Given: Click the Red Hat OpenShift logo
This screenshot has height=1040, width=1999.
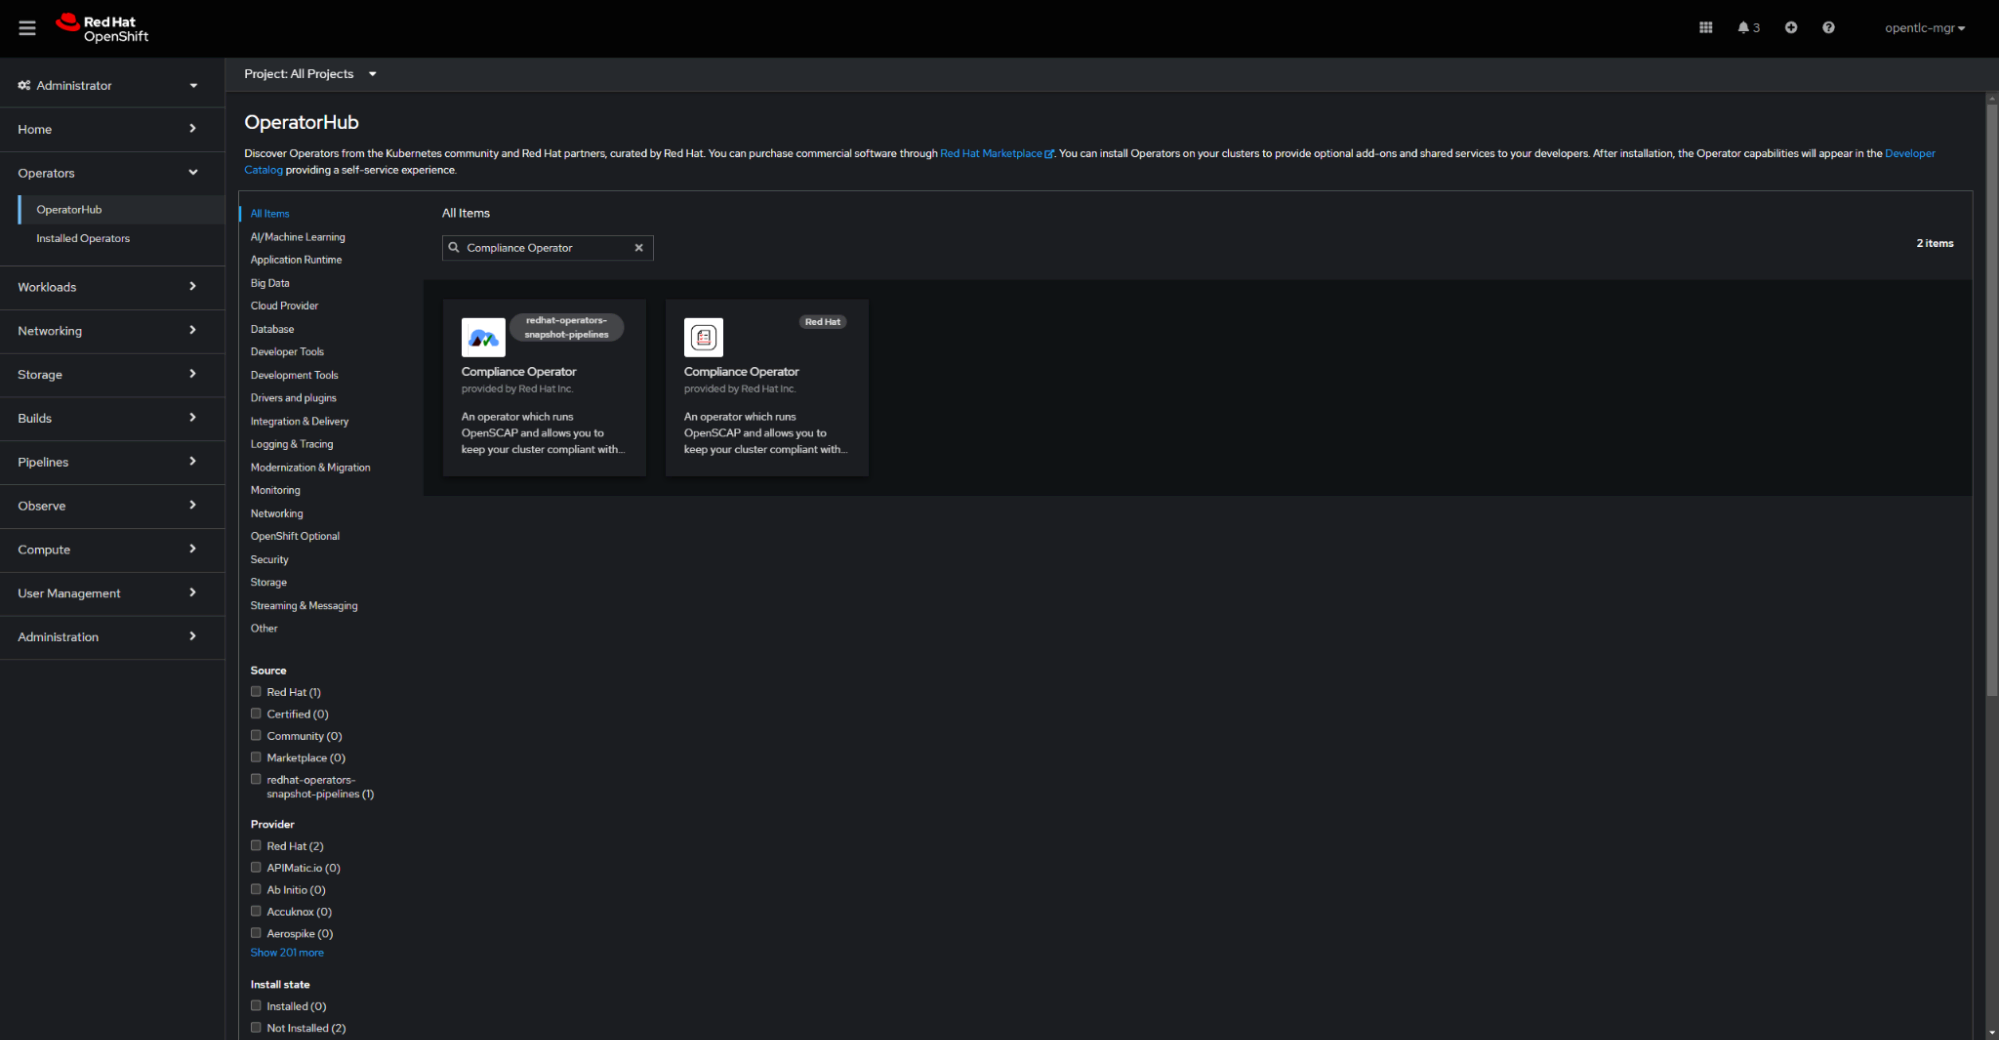Looking at the screenshot, I should point(101,27).
